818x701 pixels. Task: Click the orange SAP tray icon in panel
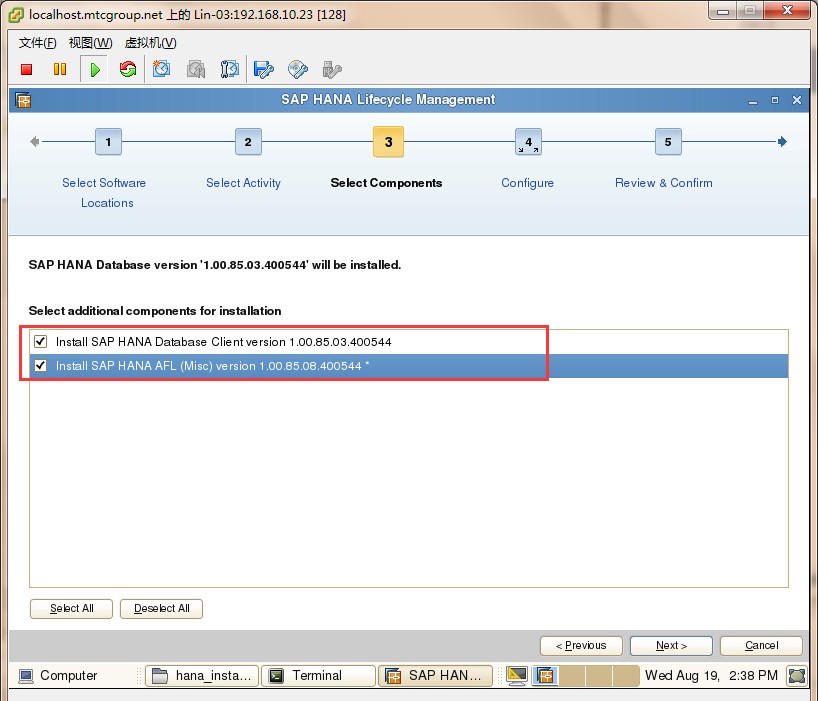[545, 676]
